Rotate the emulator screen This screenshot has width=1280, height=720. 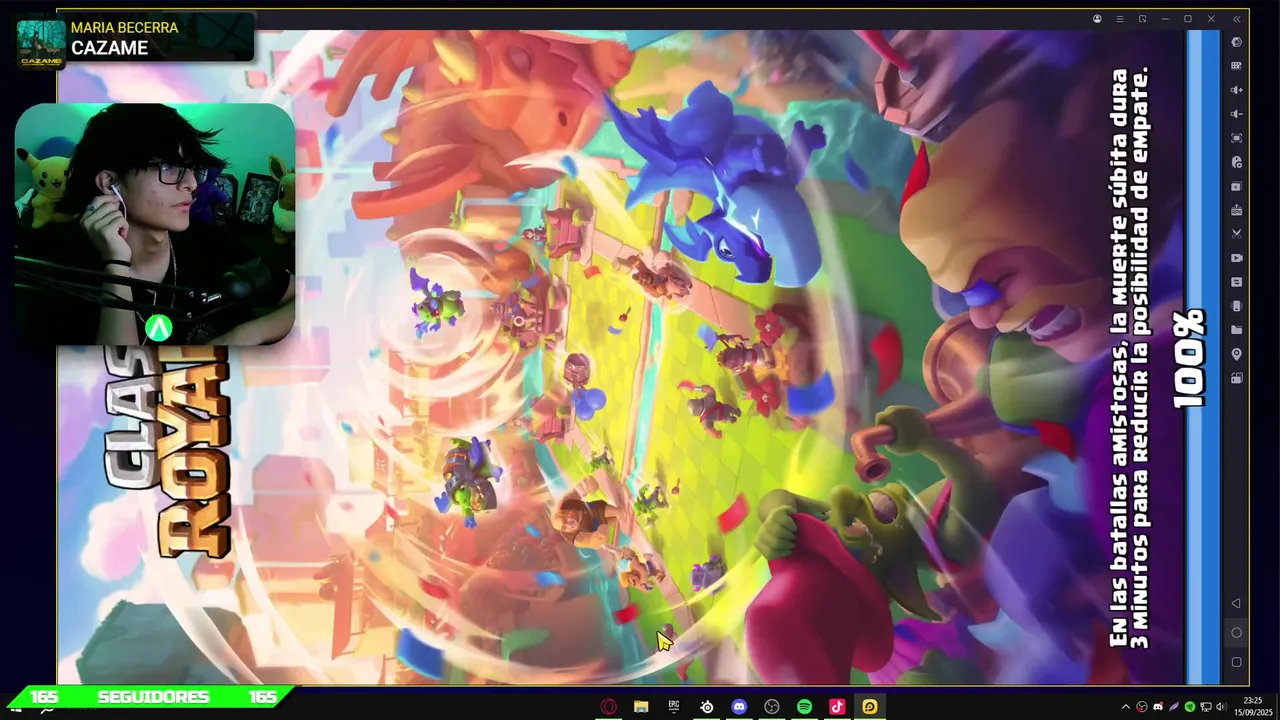coord(1237,306)
